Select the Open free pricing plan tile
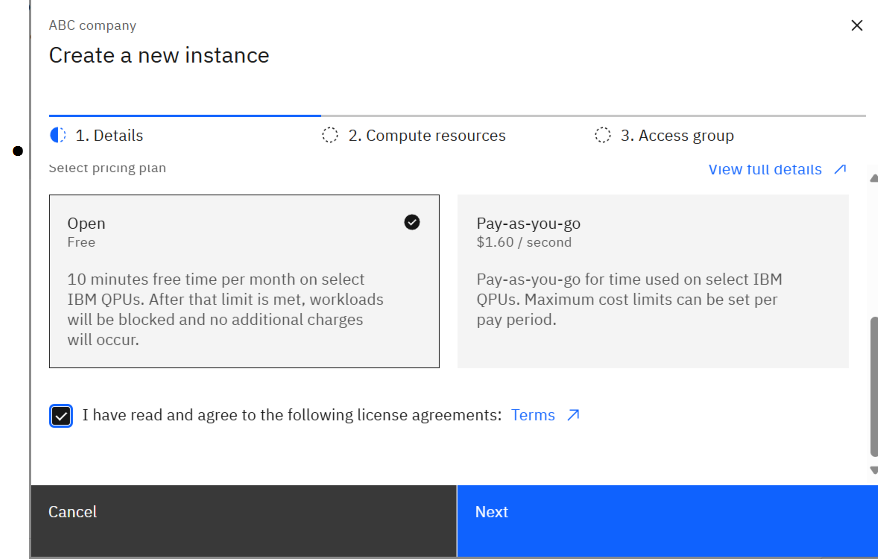The height and width of the screenshot is (559, 894). (x=244, y=281)
